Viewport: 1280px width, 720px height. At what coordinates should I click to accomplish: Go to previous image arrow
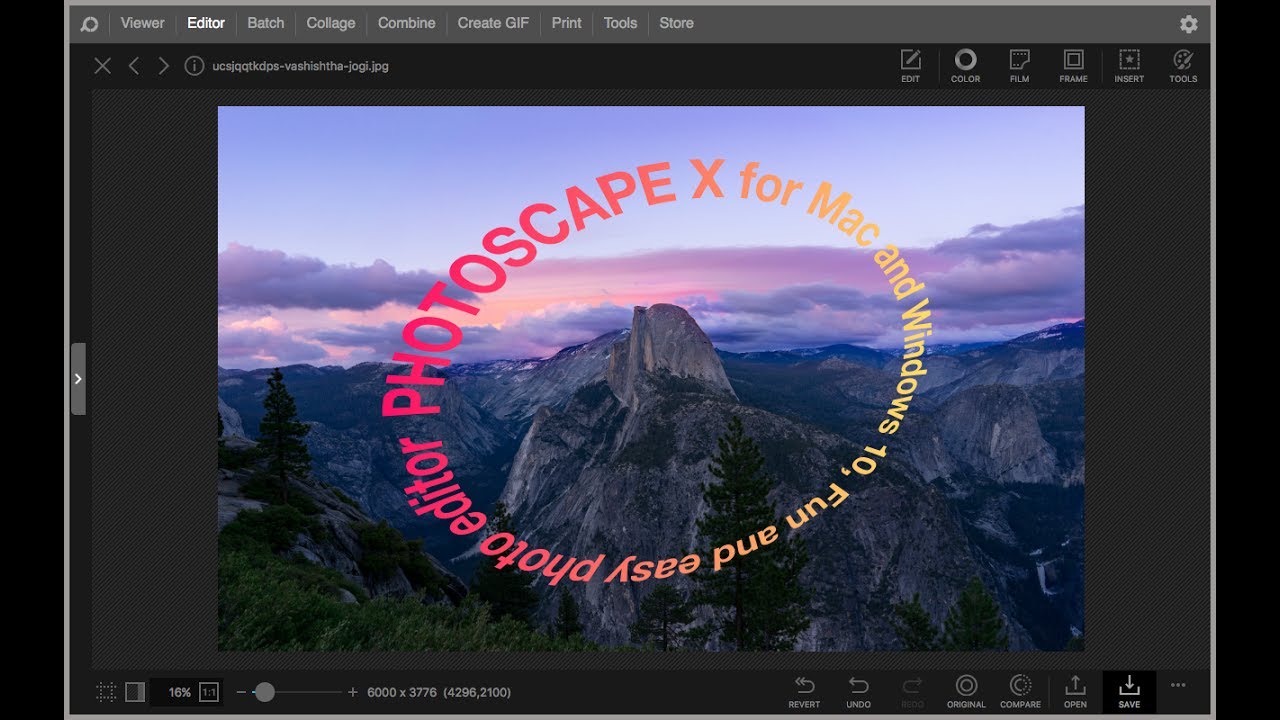(x=133, y=66)
